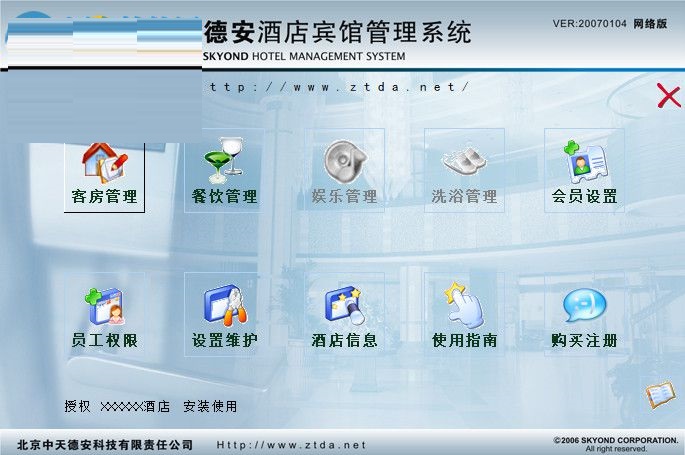Open the Http://www.ztda.net link in the footer

click(292, 444)
